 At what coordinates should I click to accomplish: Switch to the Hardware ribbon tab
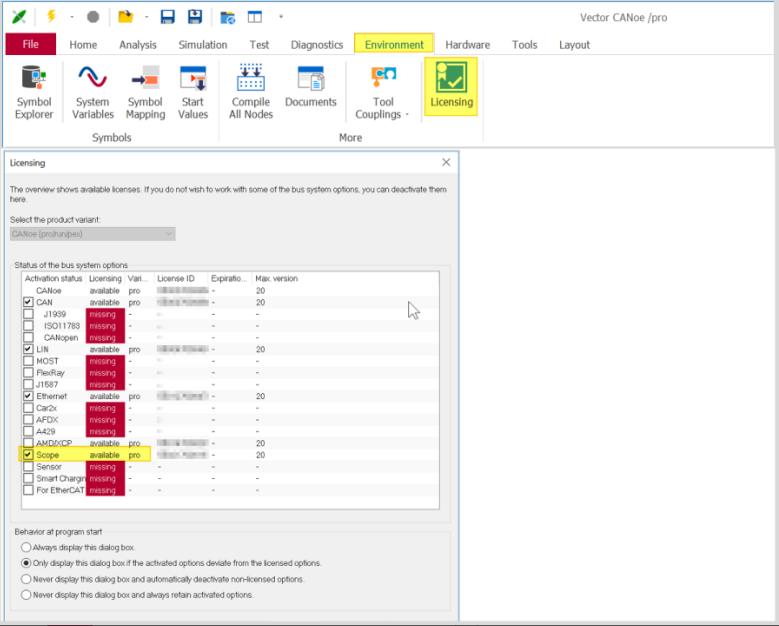(467, 45)
